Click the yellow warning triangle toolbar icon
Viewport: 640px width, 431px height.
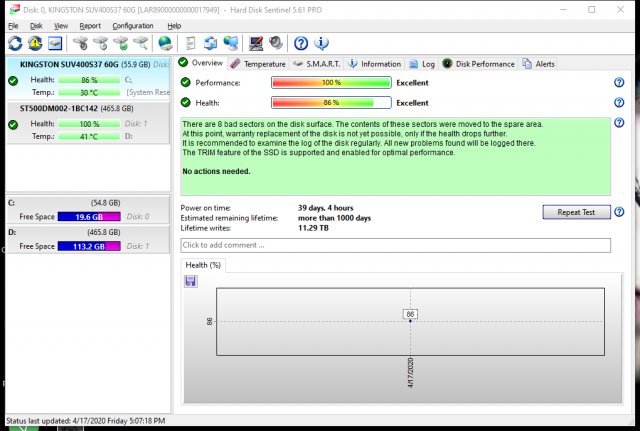pyautogui.click(x=35, y=43)
